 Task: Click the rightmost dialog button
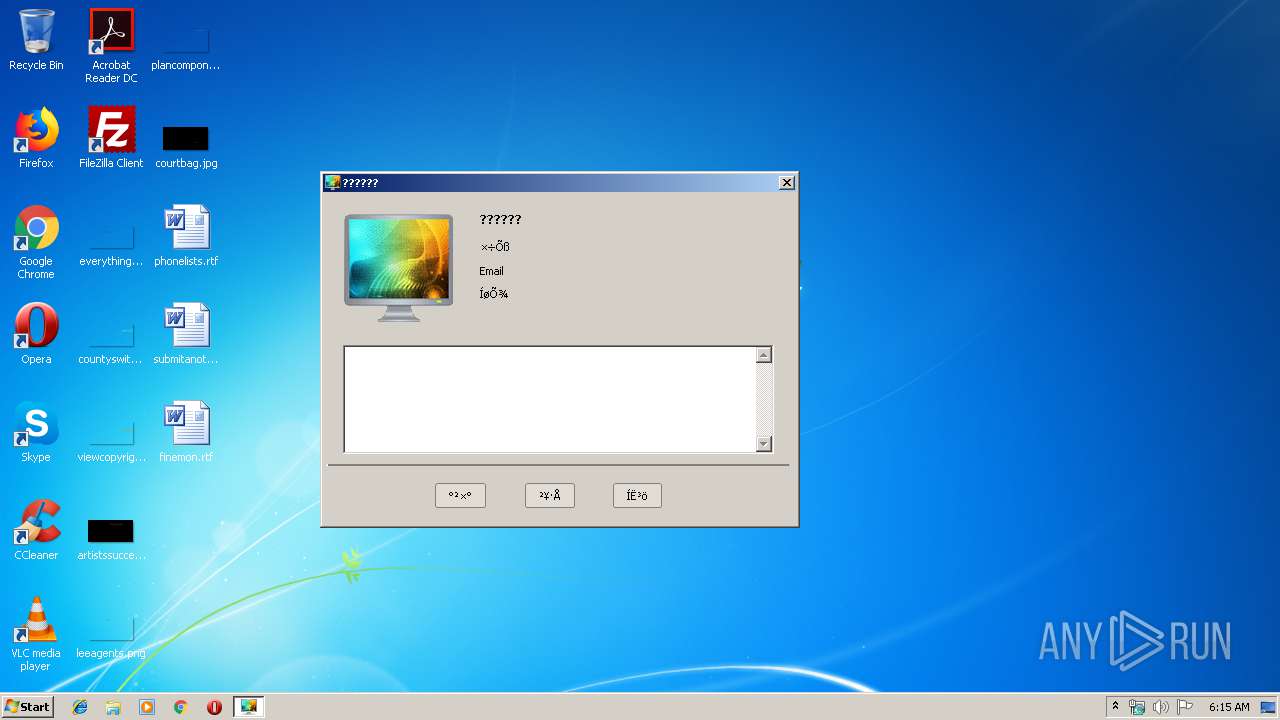[x=637, y=495]
